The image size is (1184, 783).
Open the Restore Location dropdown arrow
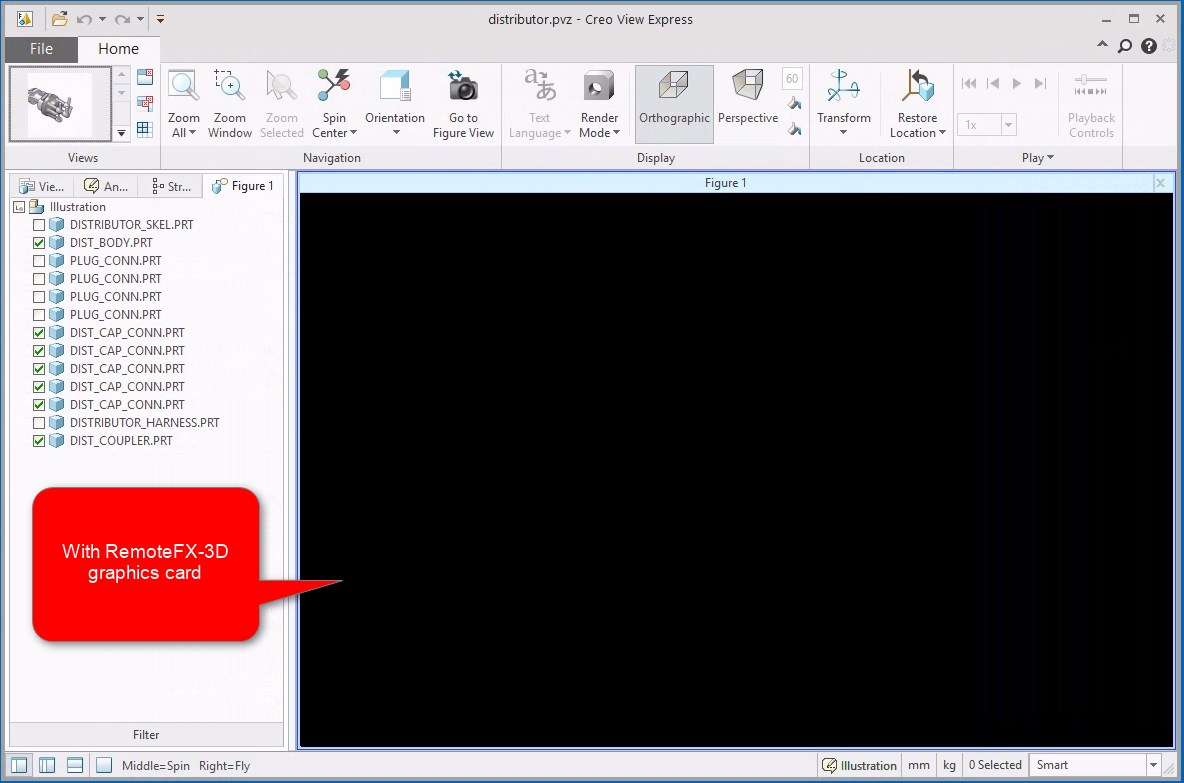(x=942, y=133)
